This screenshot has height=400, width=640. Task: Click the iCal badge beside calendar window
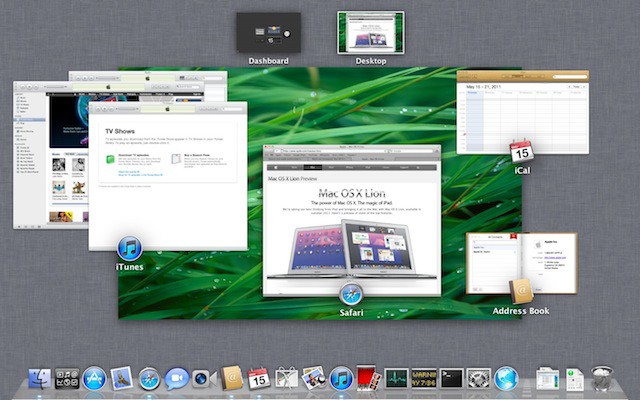(x=520, y=152)
